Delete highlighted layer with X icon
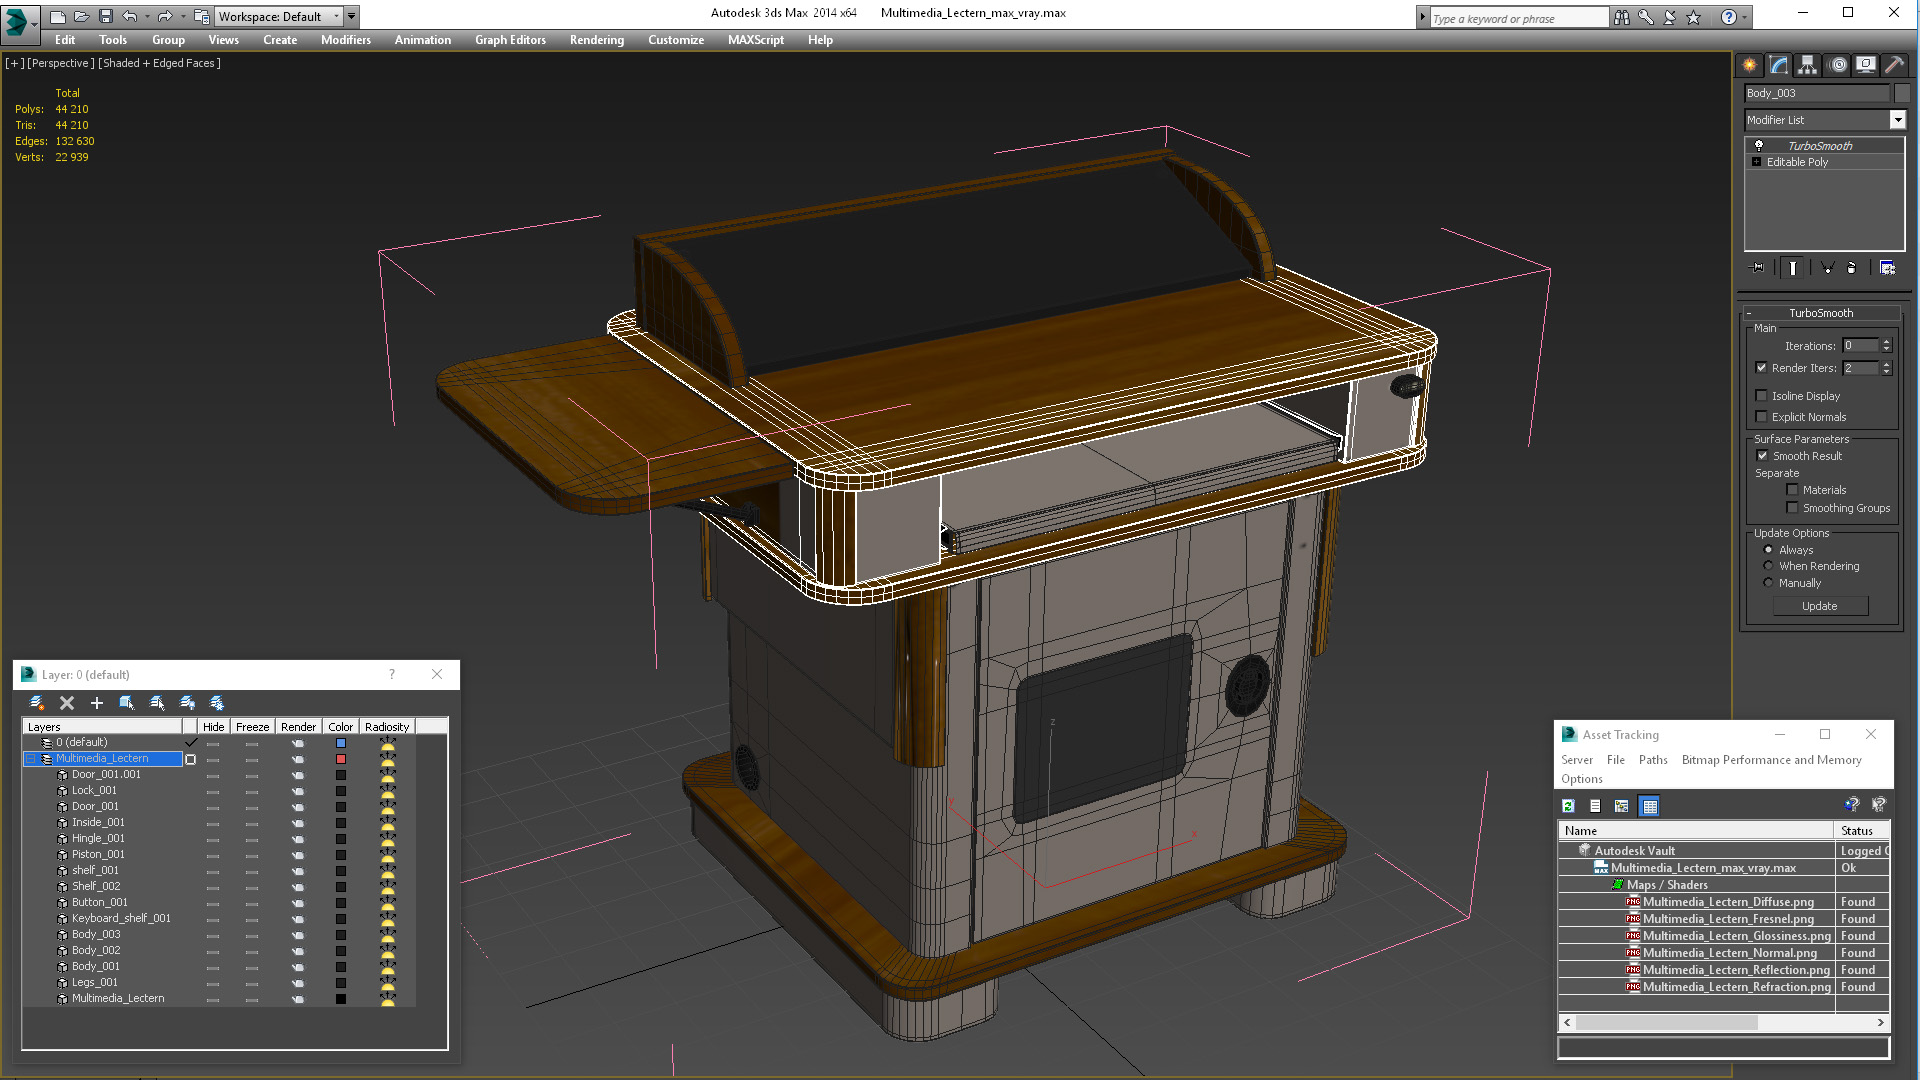Screen dimensions: 1920x1080 click(67, 703)
